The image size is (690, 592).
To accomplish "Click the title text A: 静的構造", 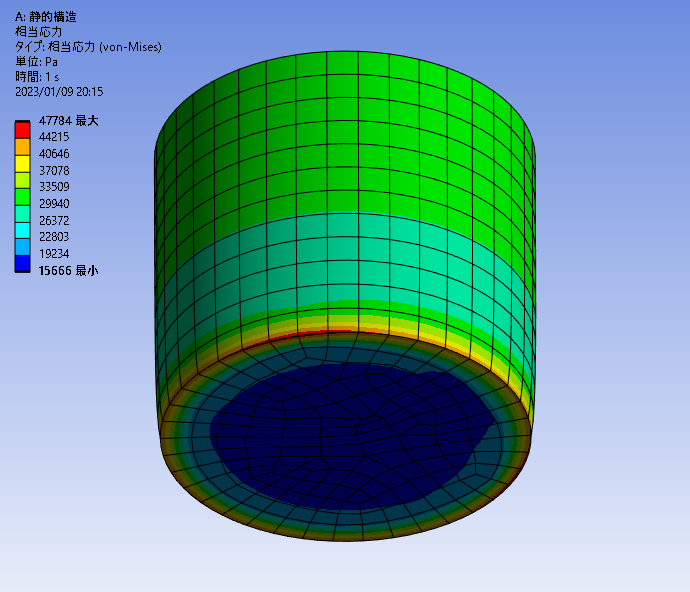I will pyautogui.click(x=46, y=17).
